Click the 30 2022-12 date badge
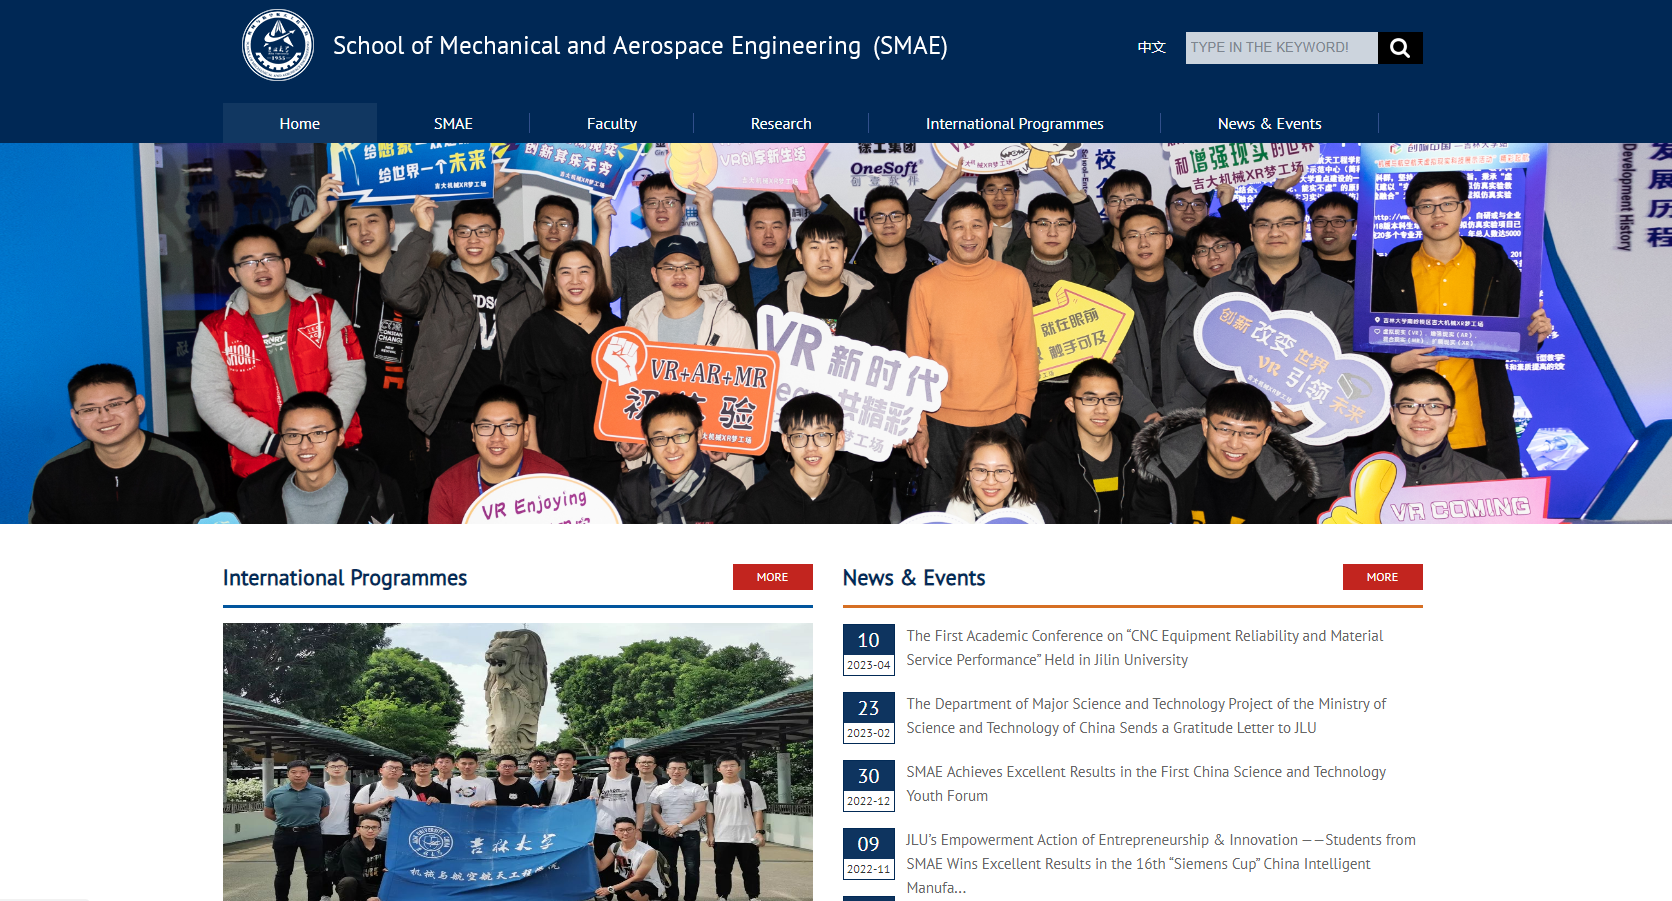This screenshot has width=1672, height=901. coord(868,786)
